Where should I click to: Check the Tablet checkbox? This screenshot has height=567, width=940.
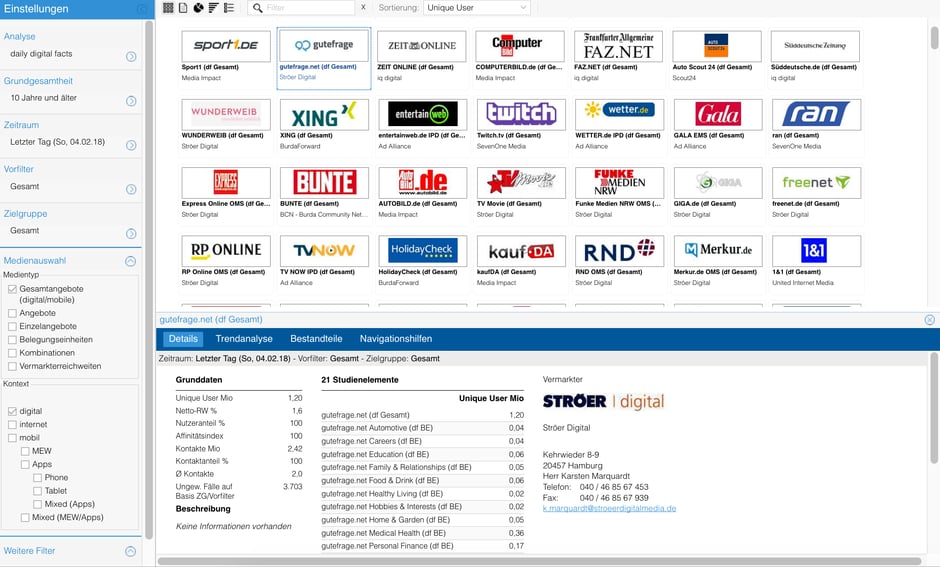[37, 490]
